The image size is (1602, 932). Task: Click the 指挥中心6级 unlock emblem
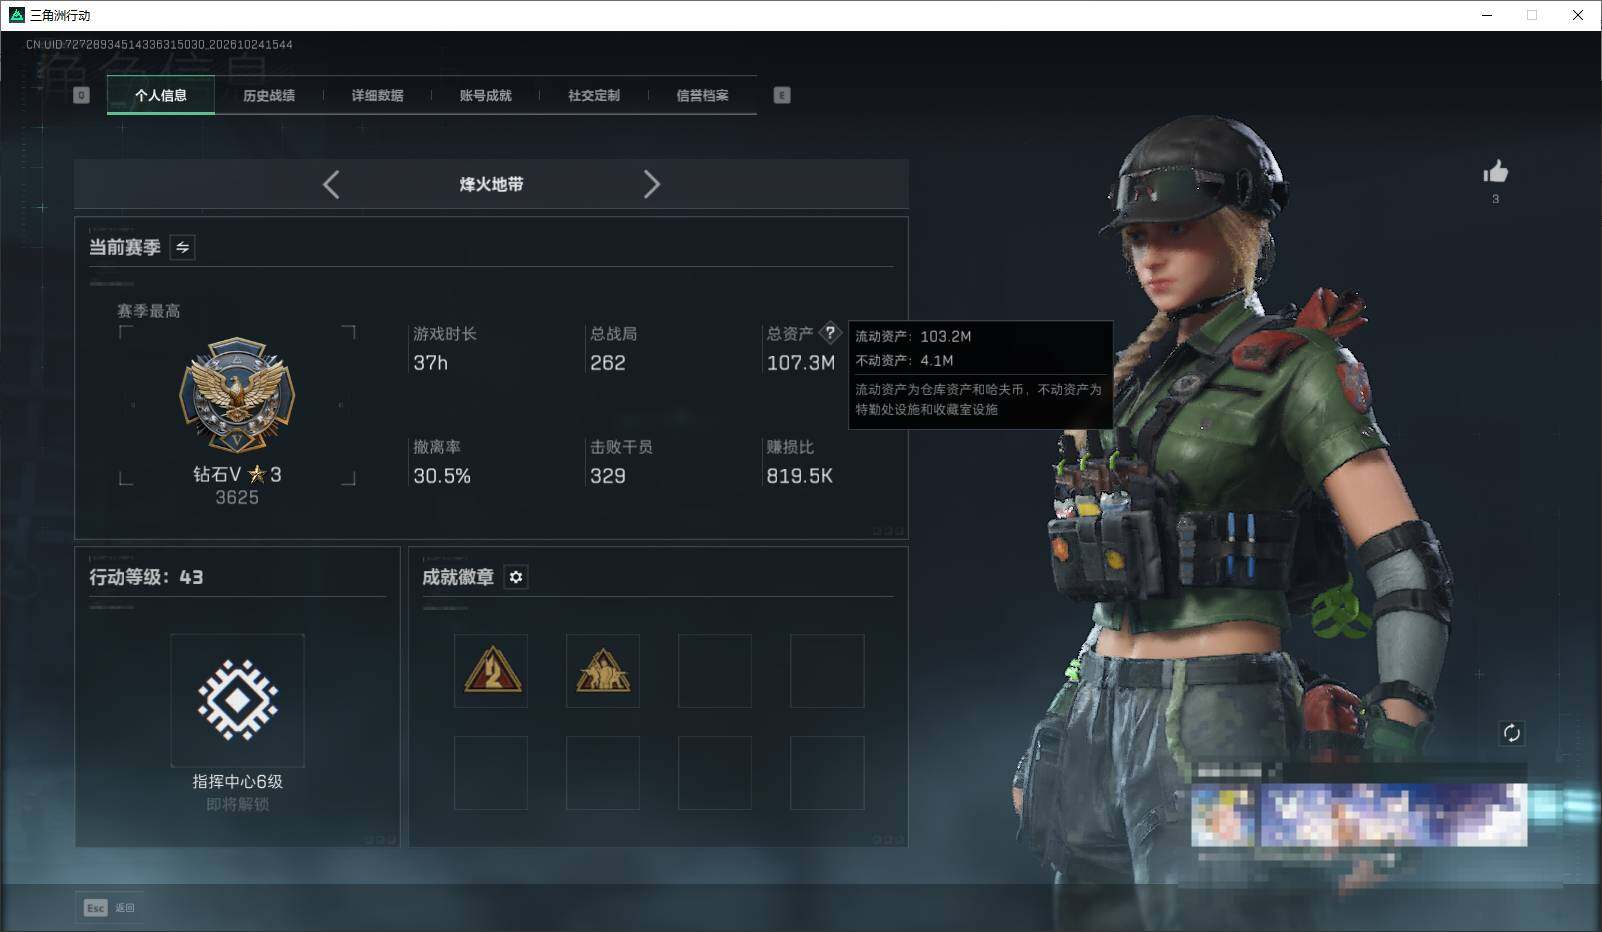[x=237, y=700]
